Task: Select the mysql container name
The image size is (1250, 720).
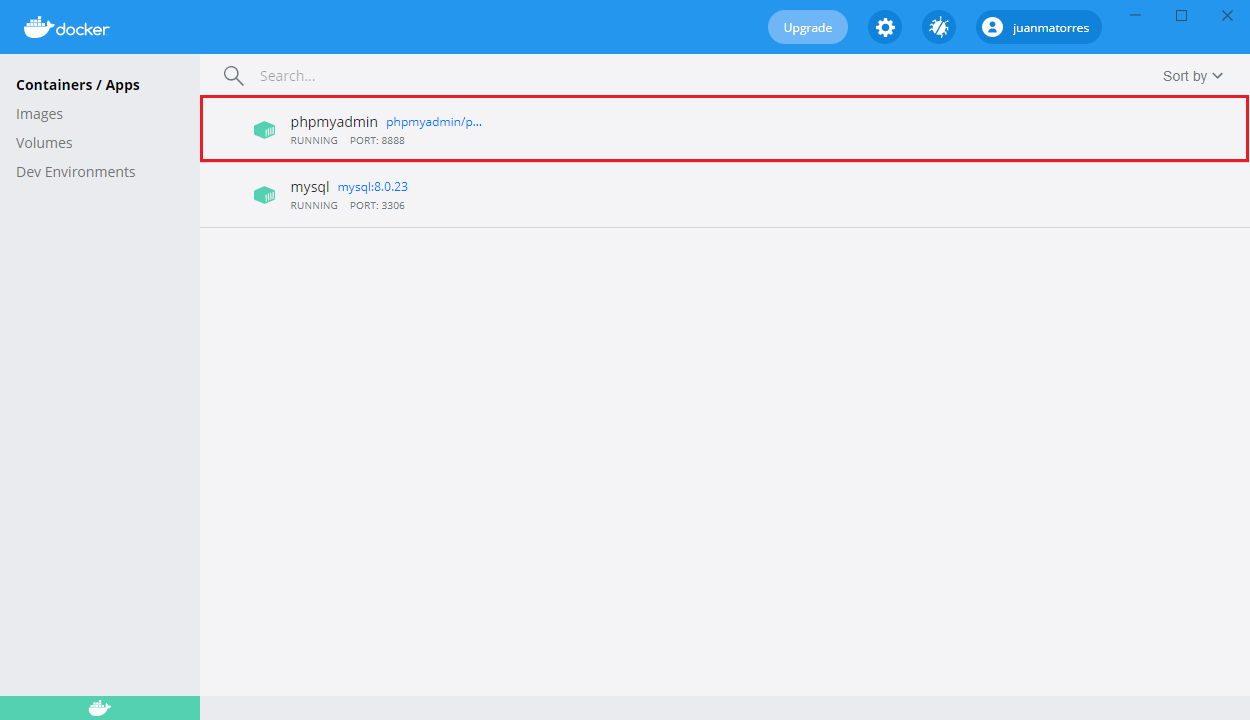Action: (310, 187)
